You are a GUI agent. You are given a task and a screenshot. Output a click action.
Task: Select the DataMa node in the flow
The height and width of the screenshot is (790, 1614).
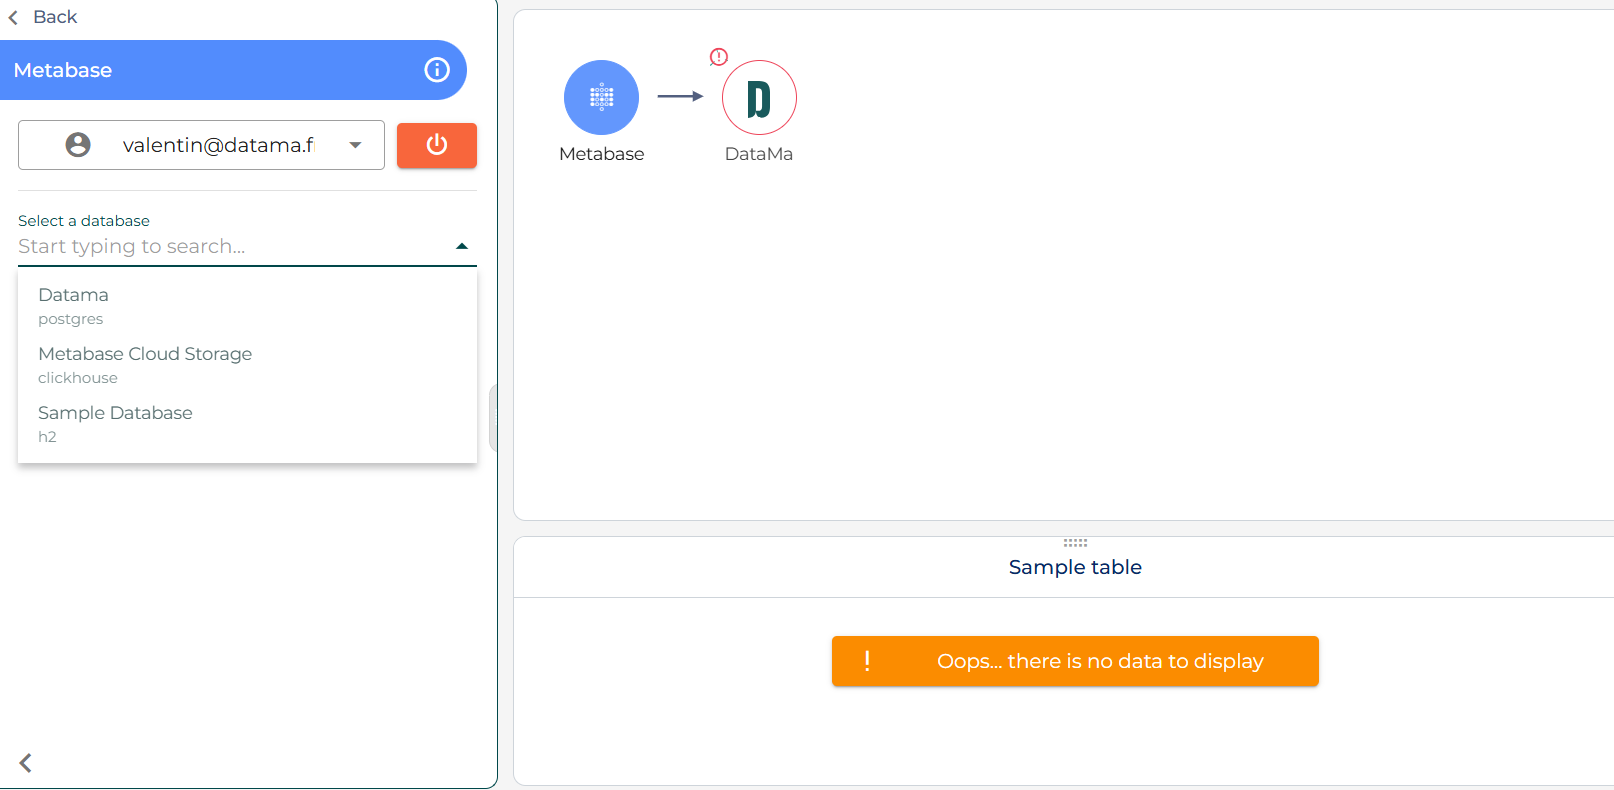click(759, 98)
